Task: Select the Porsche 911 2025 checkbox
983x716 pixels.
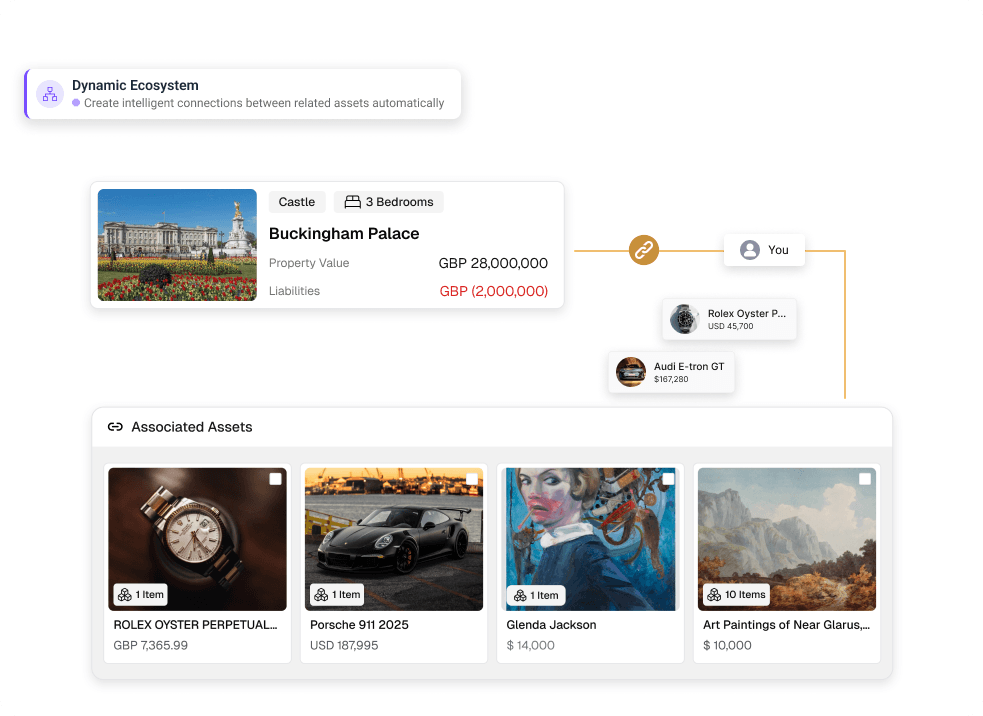Action: pyautogui.click(x=472, y=479)
